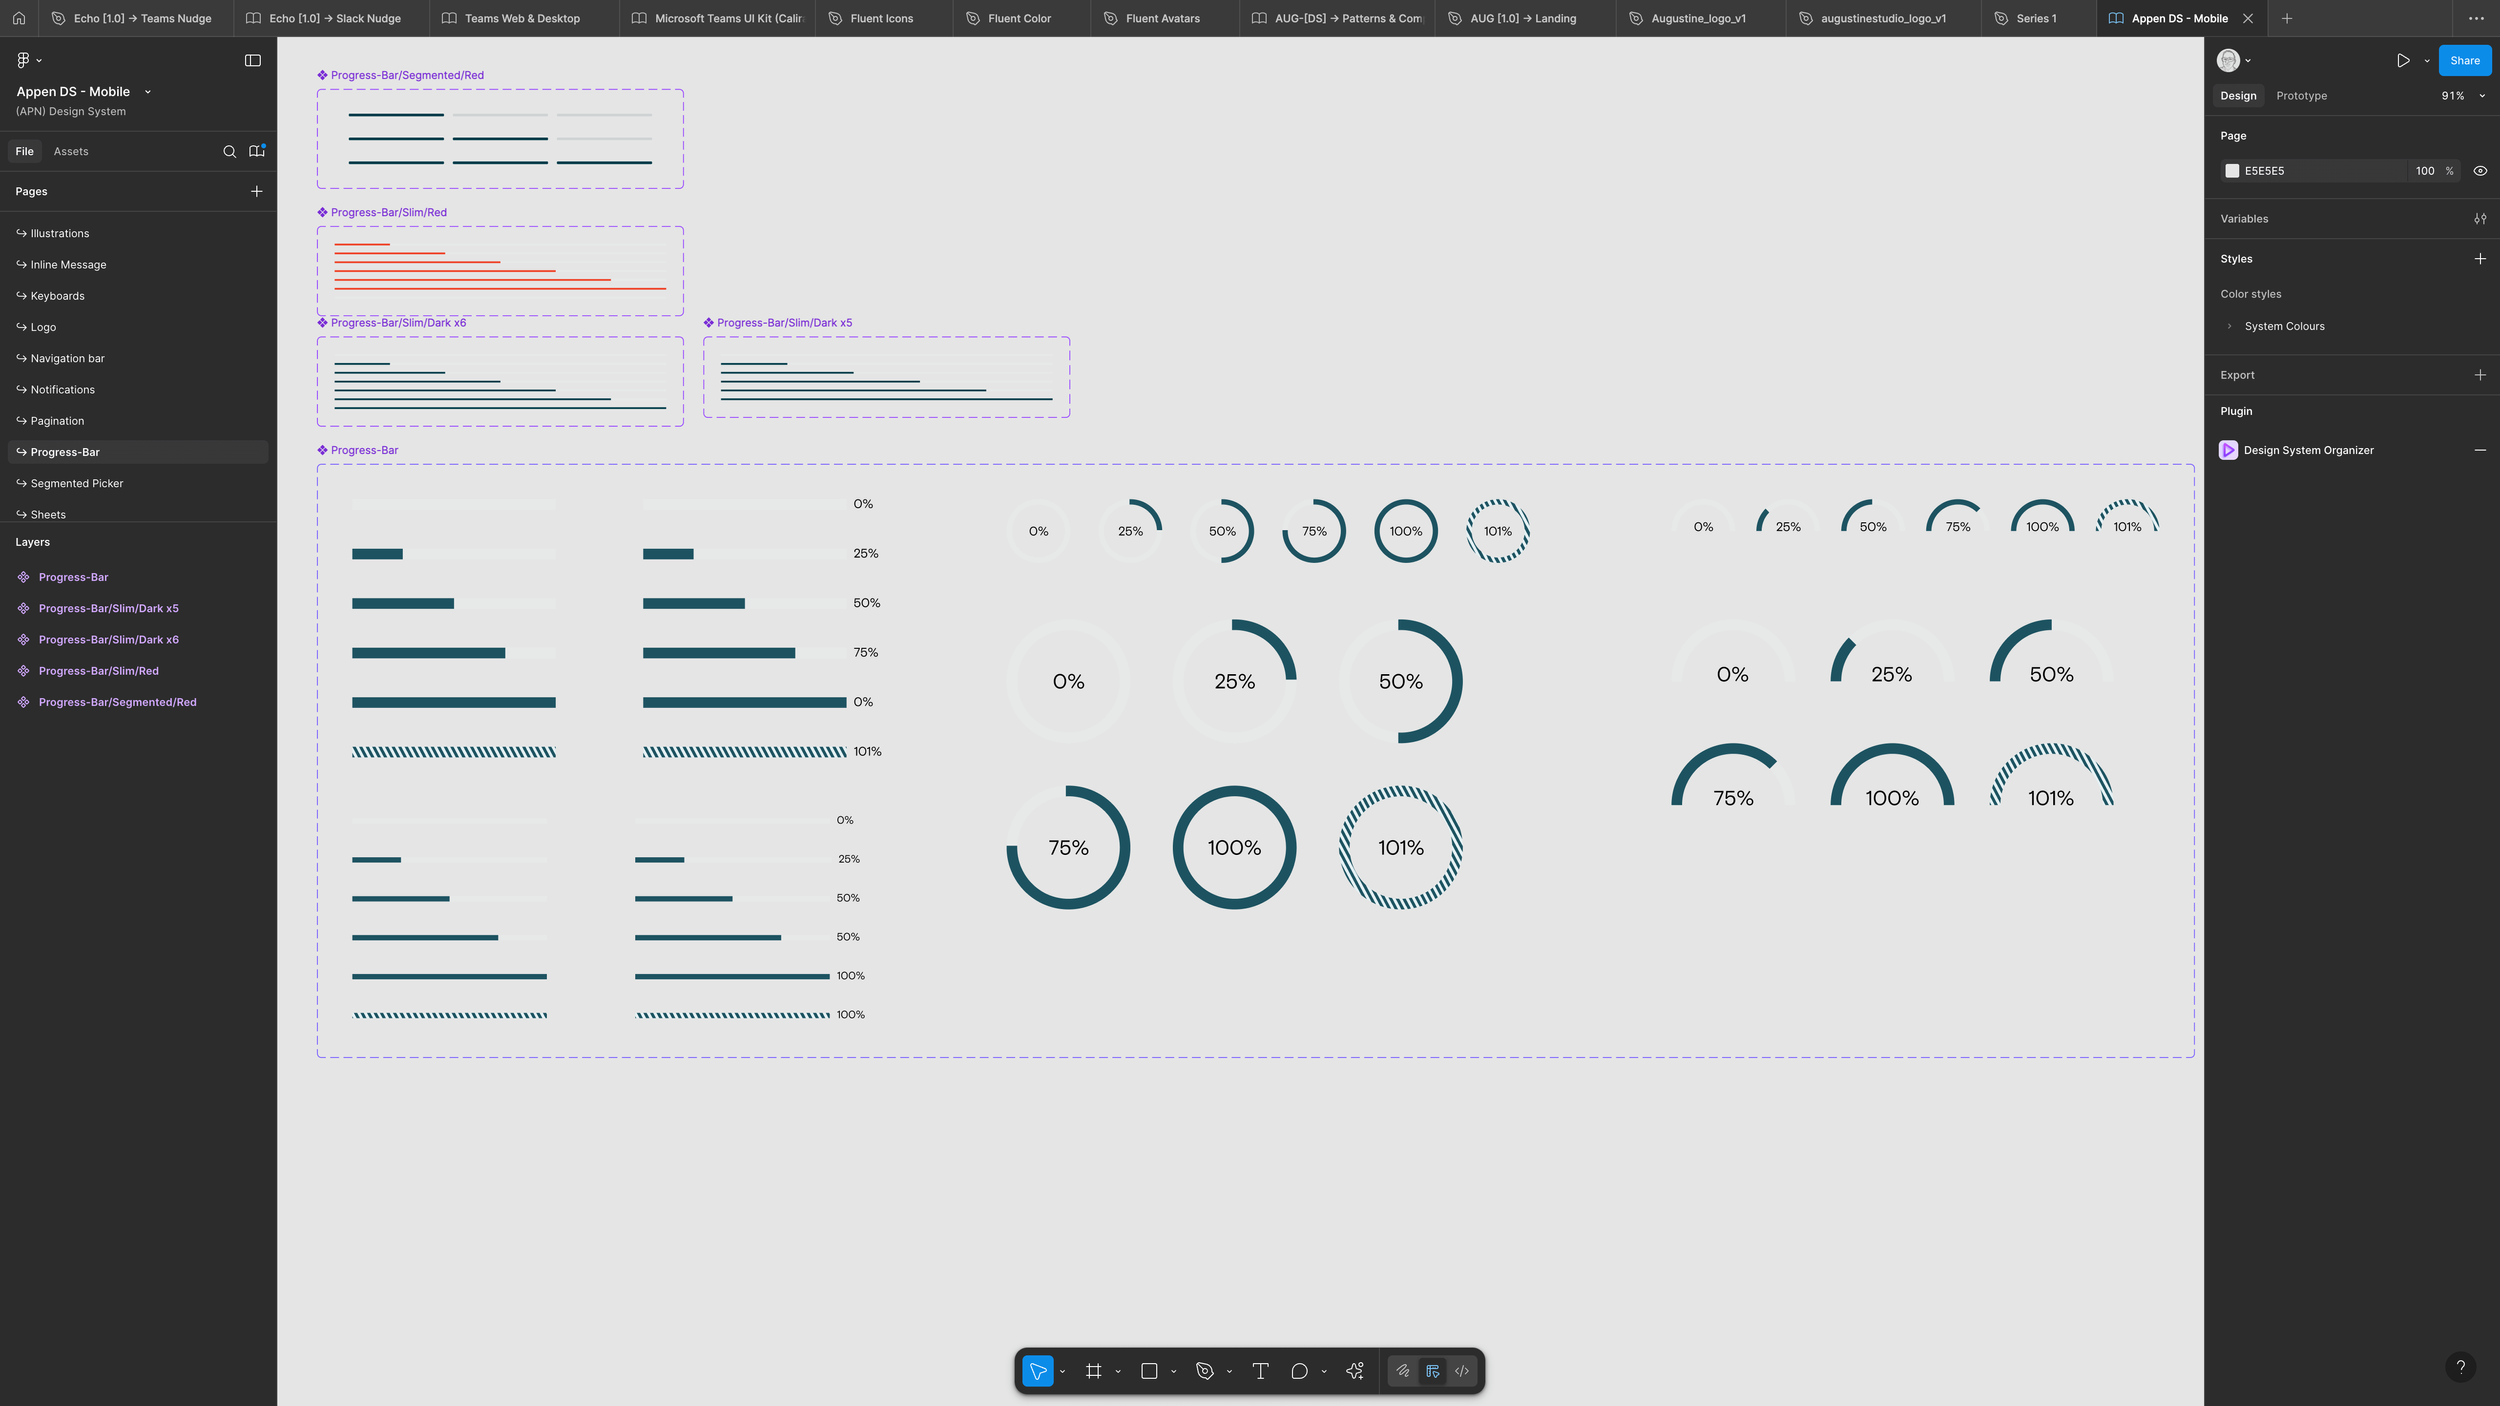Viewport: 2500px width, 1406px height.
Task: Open the AI Actions sparkle tool
Action: pos(1355,1371)
